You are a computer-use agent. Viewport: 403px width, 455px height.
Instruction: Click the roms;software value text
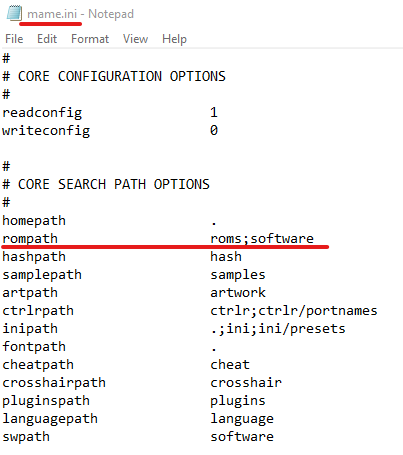[x=262, y=239]
